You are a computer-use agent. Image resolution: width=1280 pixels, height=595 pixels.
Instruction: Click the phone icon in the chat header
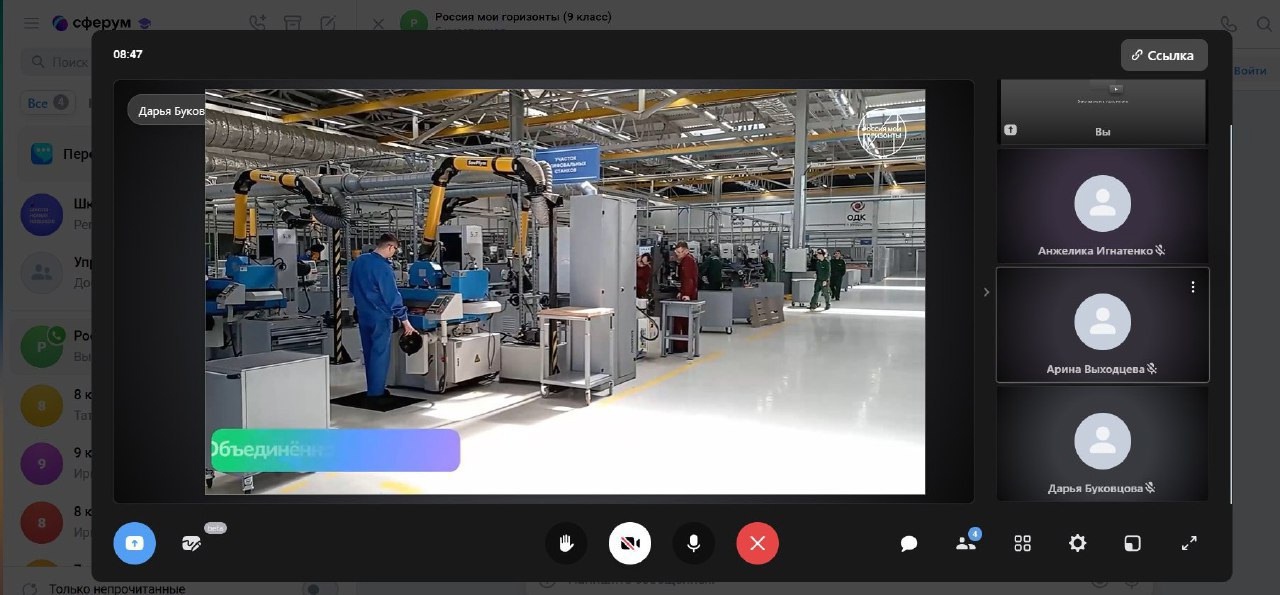coord(1228,23)
